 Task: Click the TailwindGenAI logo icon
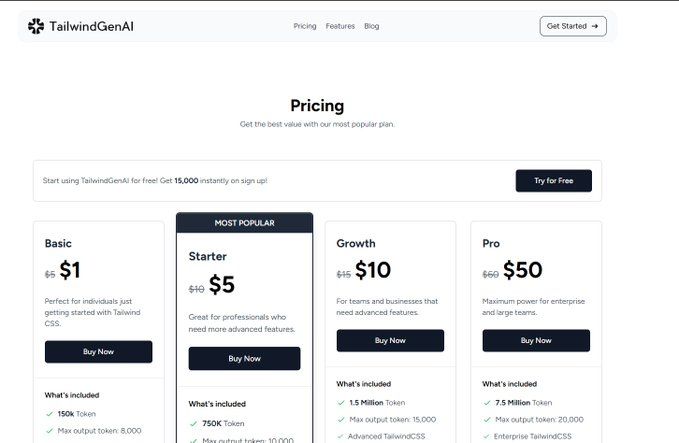[x=36, y=26]
